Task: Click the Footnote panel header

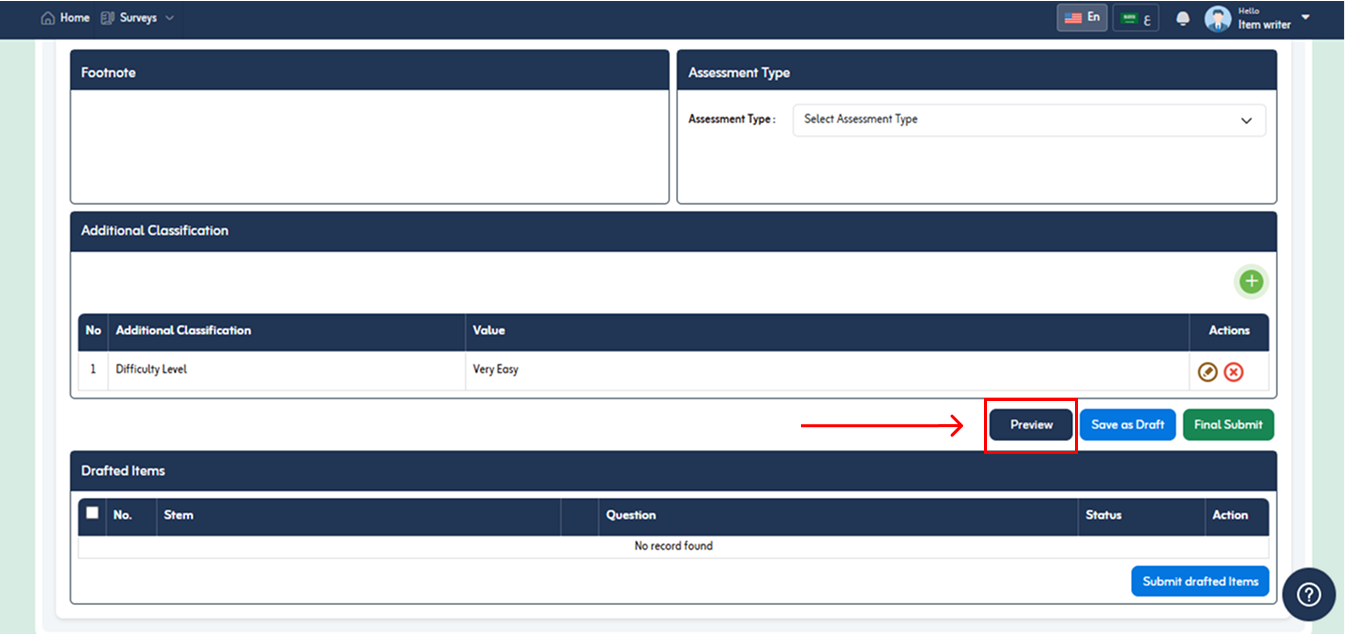Action: pos(369,71)
